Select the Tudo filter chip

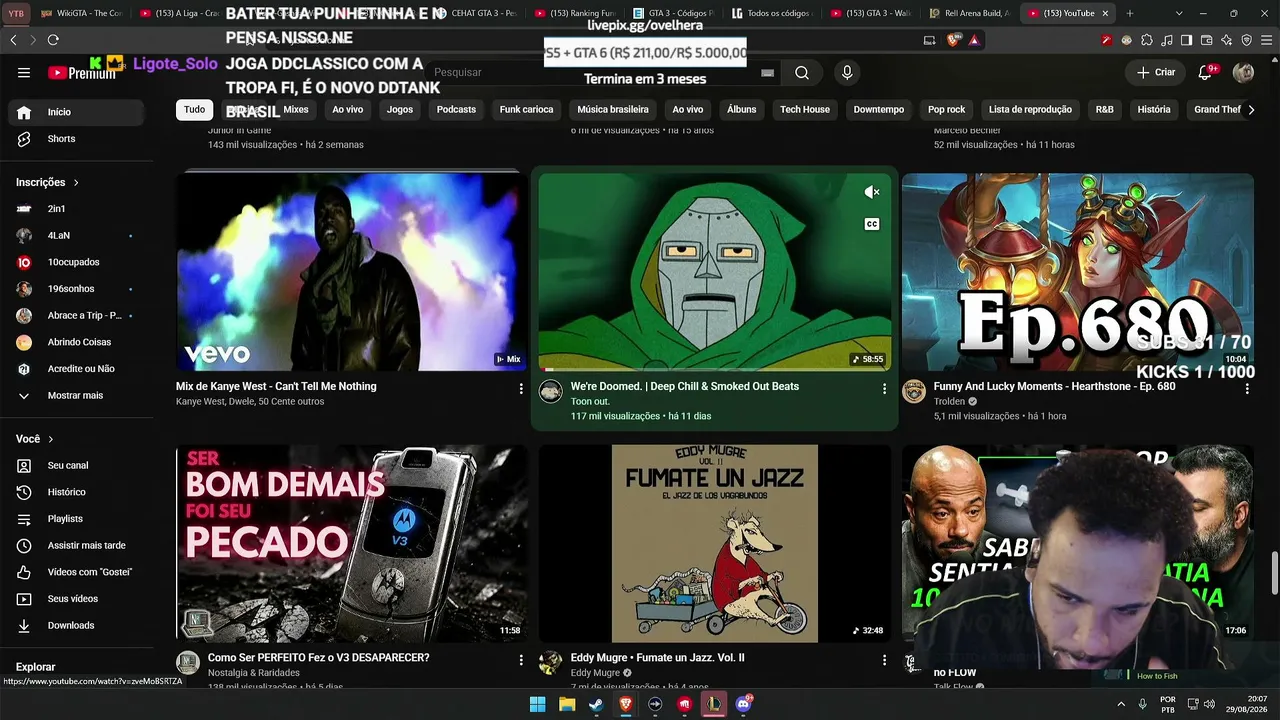[194, 110]
